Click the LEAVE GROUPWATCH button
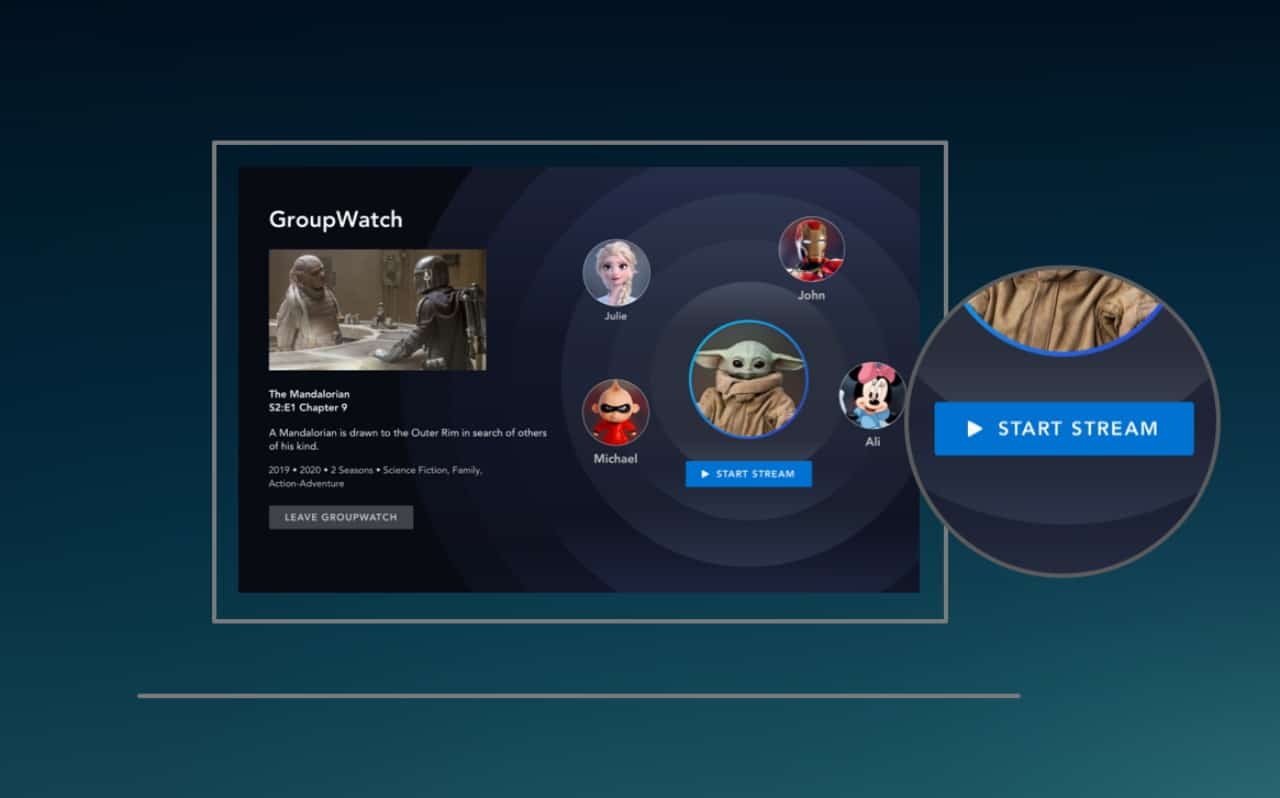The height and width of the screenshot is (798, 1280). pos(341,517)
